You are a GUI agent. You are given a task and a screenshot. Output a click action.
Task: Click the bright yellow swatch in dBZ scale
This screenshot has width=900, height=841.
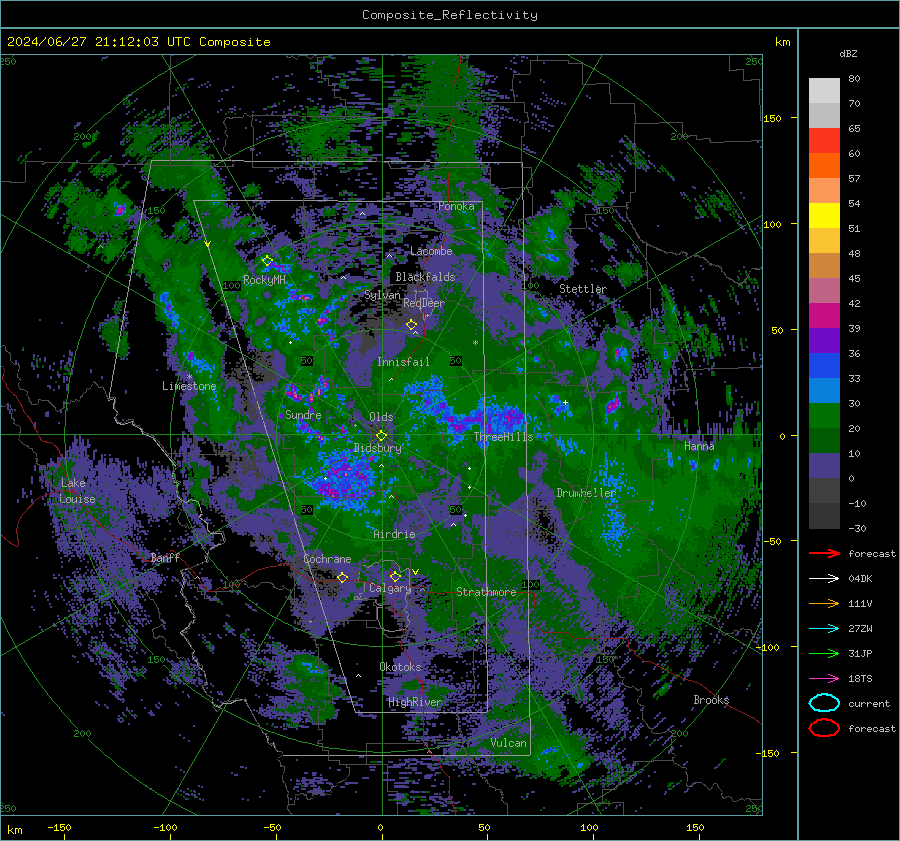pyautogui.click(x=824, y=216)
